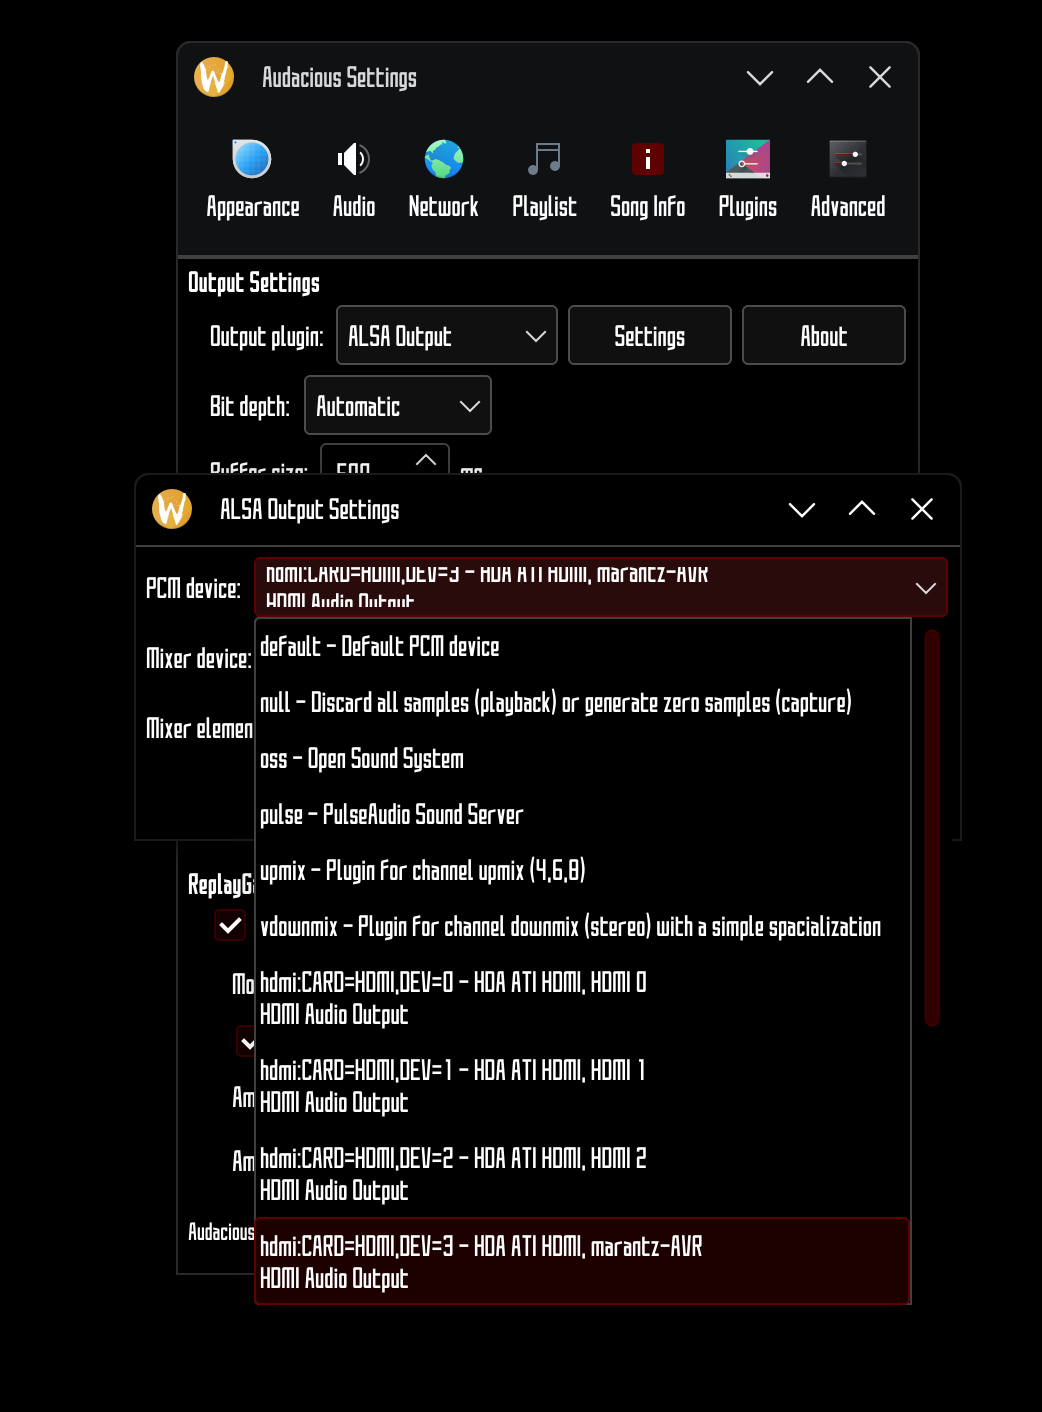
Task: Click the Audacious logo in ALSA Output Settings title bar
Action: tap(172, 509)
